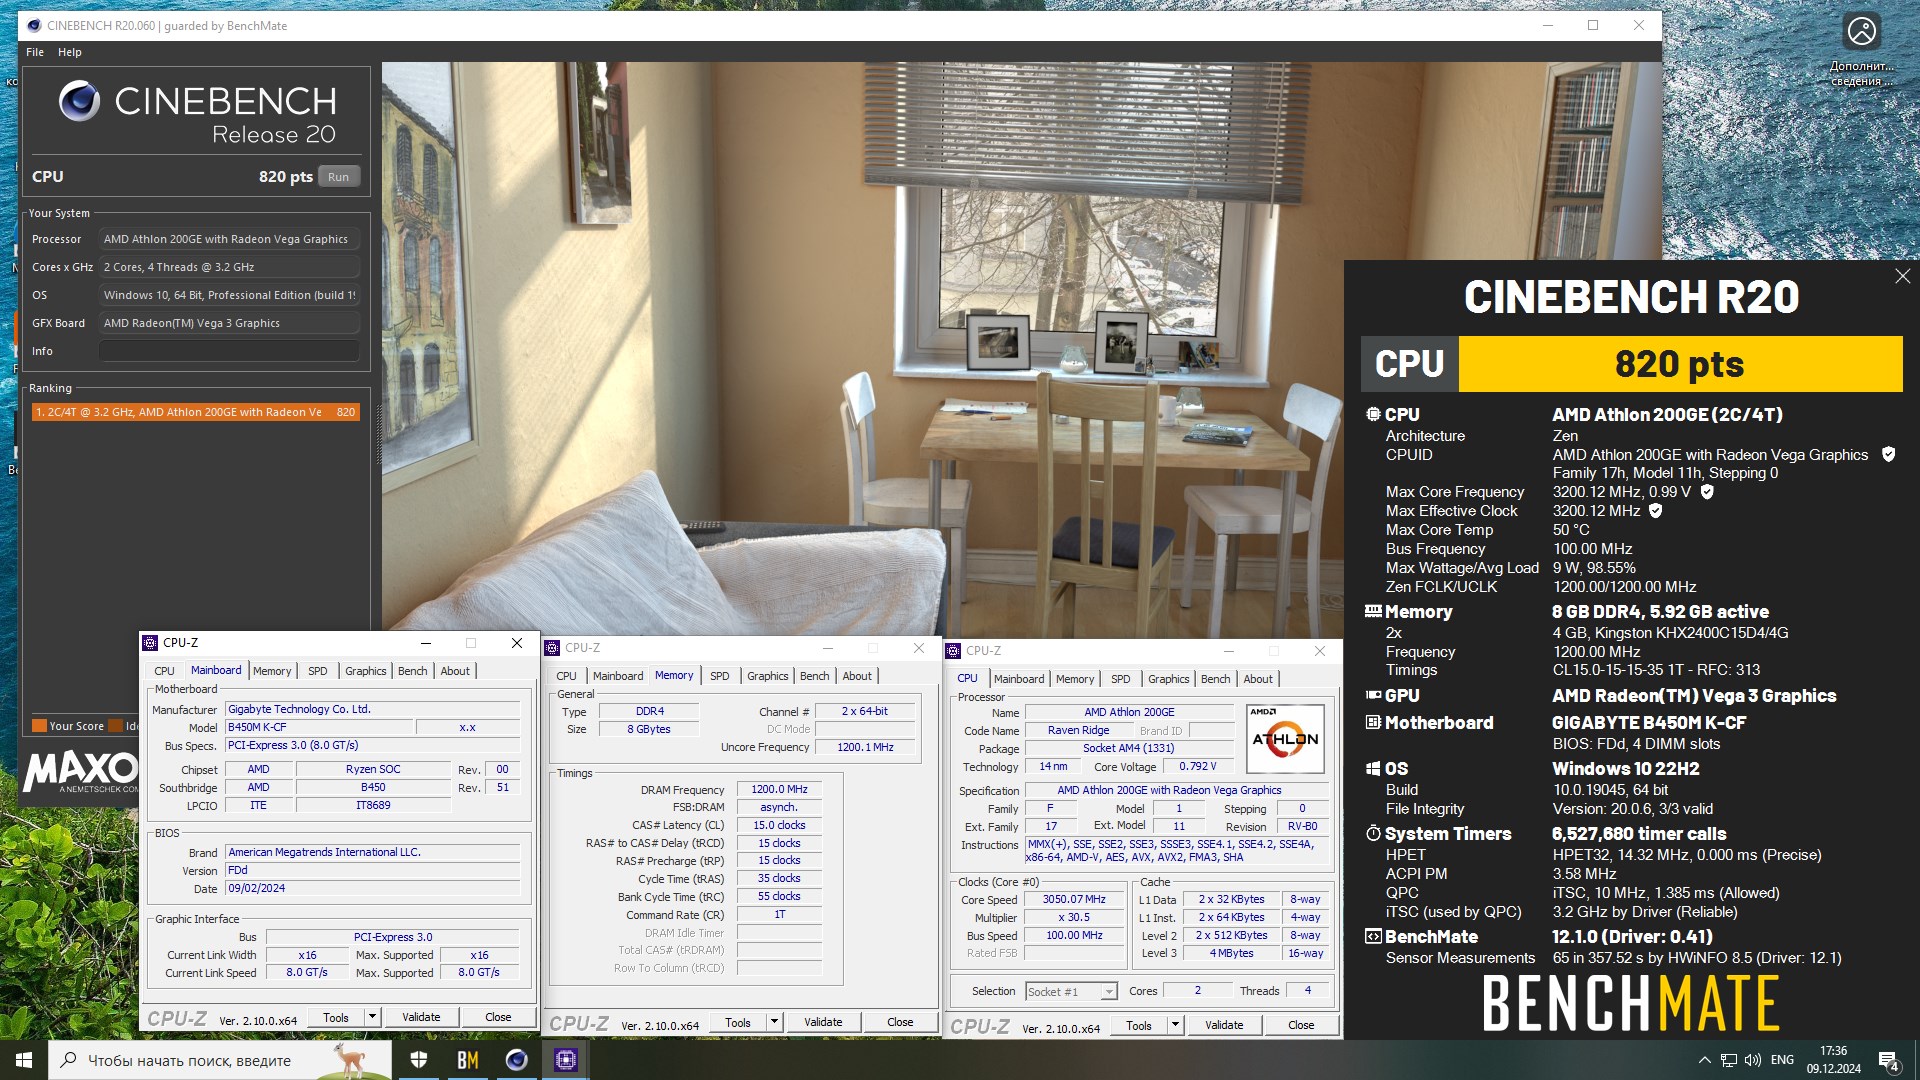Image resolution: width=1920 pixels, height=1080 pixels.
Task: Click the Code Name value Raven Ridge
Action: [1078, 730]
